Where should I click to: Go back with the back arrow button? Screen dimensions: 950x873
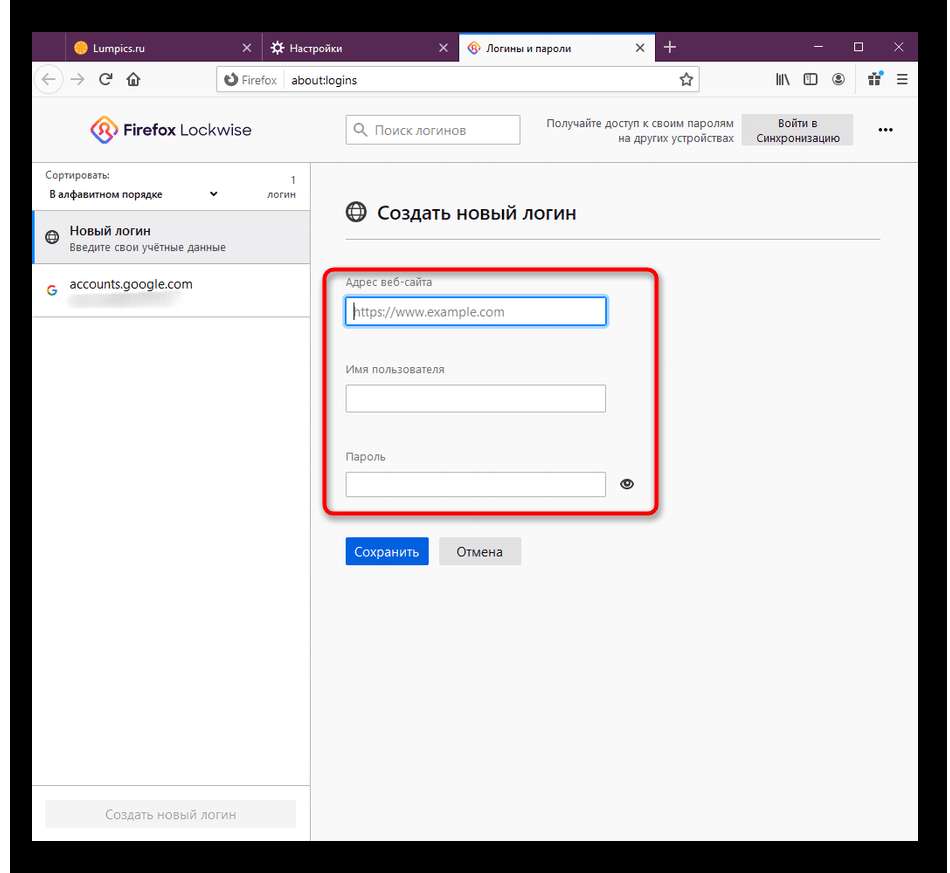tap(49, 79)
